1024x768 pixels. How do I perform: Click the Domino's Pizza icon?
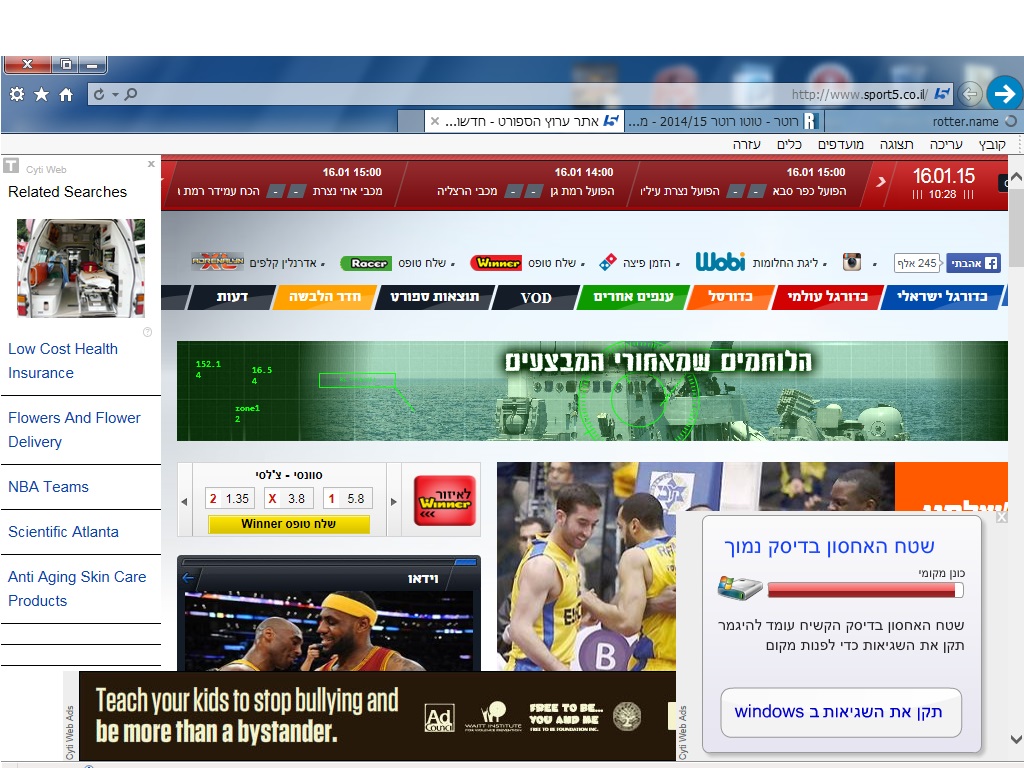608,263
